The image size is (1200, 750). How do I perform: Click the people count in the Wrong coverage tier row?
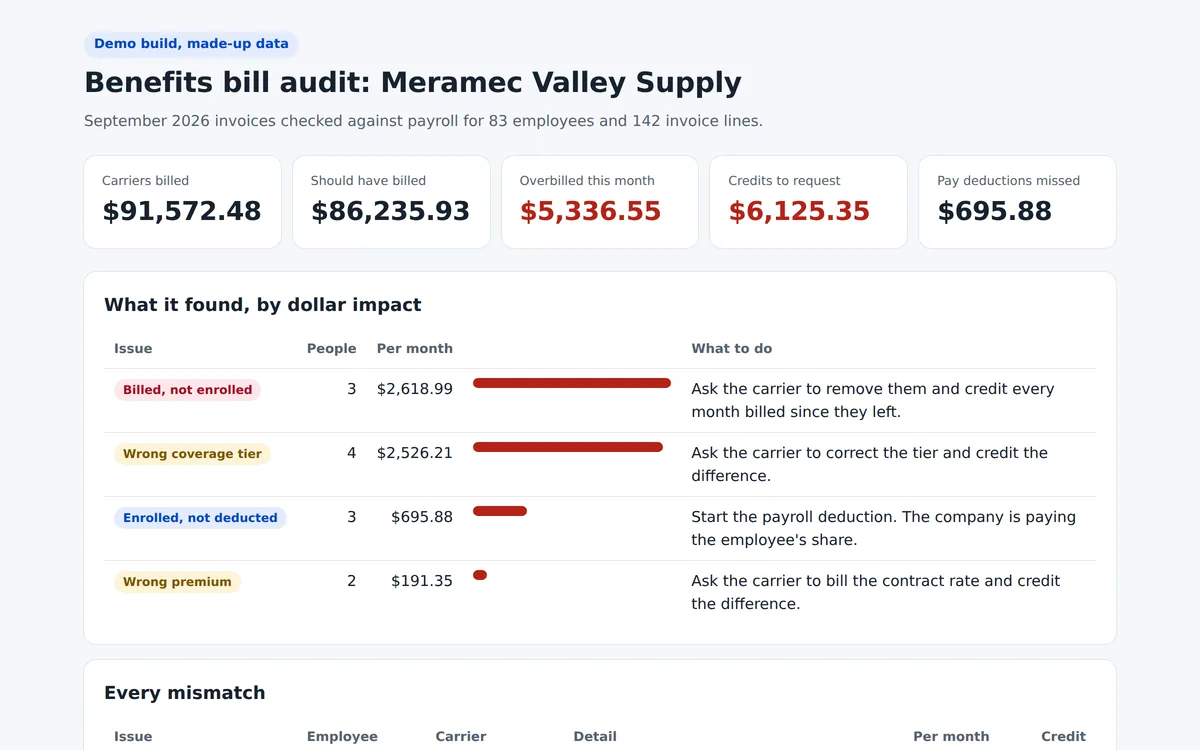point(351,453)
